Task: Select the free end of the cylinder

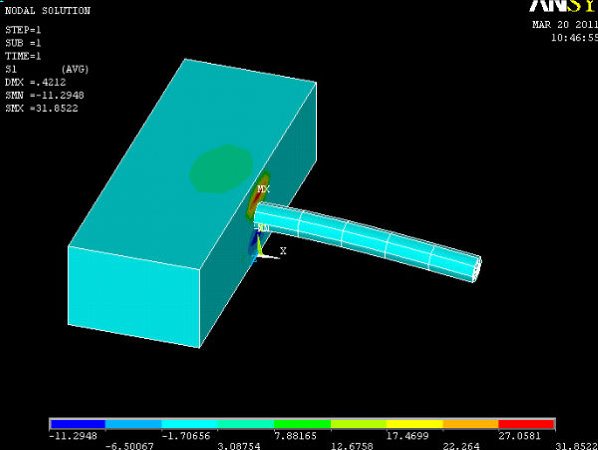Action: pyautogui.click(x=477, y=269)
